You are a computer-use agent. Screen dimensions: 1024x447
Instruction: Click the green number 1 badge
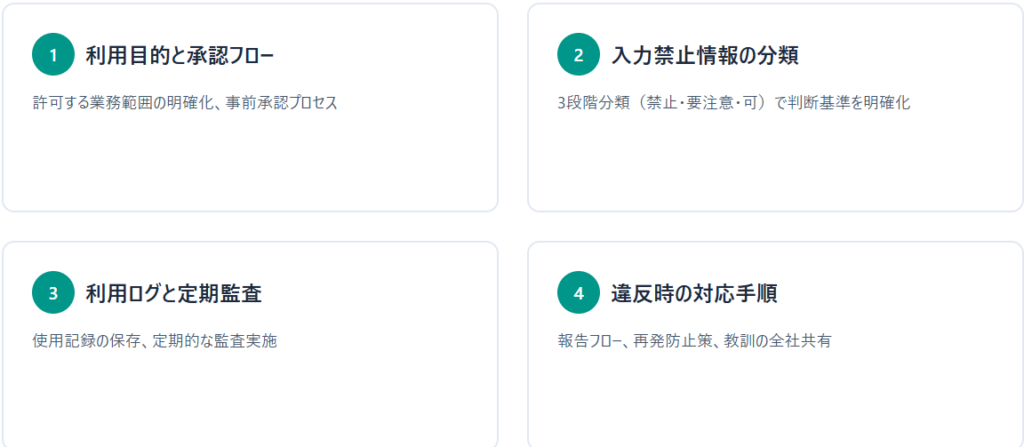coord(53,55)
